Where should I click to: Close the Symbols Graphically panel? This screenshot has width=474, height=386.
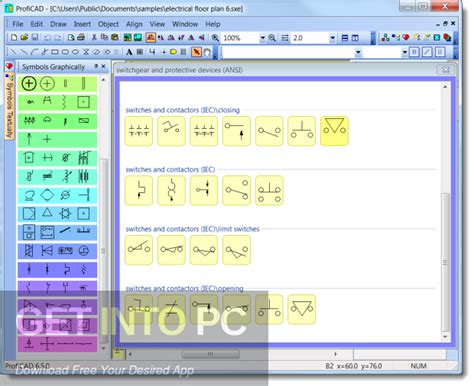pos(103,66)
